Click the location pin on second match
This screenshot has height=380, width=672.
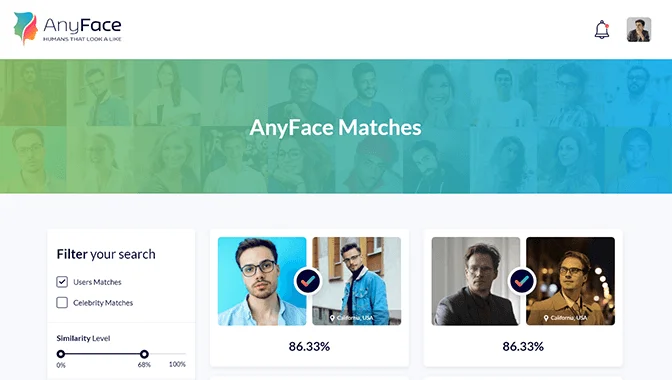click(x=546, y=318)
